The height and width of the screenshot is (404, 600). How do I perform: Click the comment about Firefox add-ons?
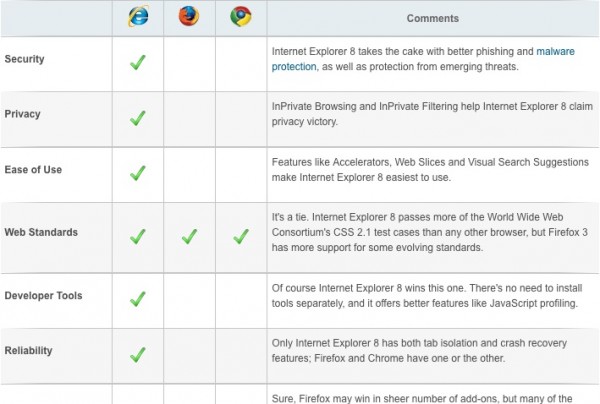pyautogui.click(x=422, y=398)
